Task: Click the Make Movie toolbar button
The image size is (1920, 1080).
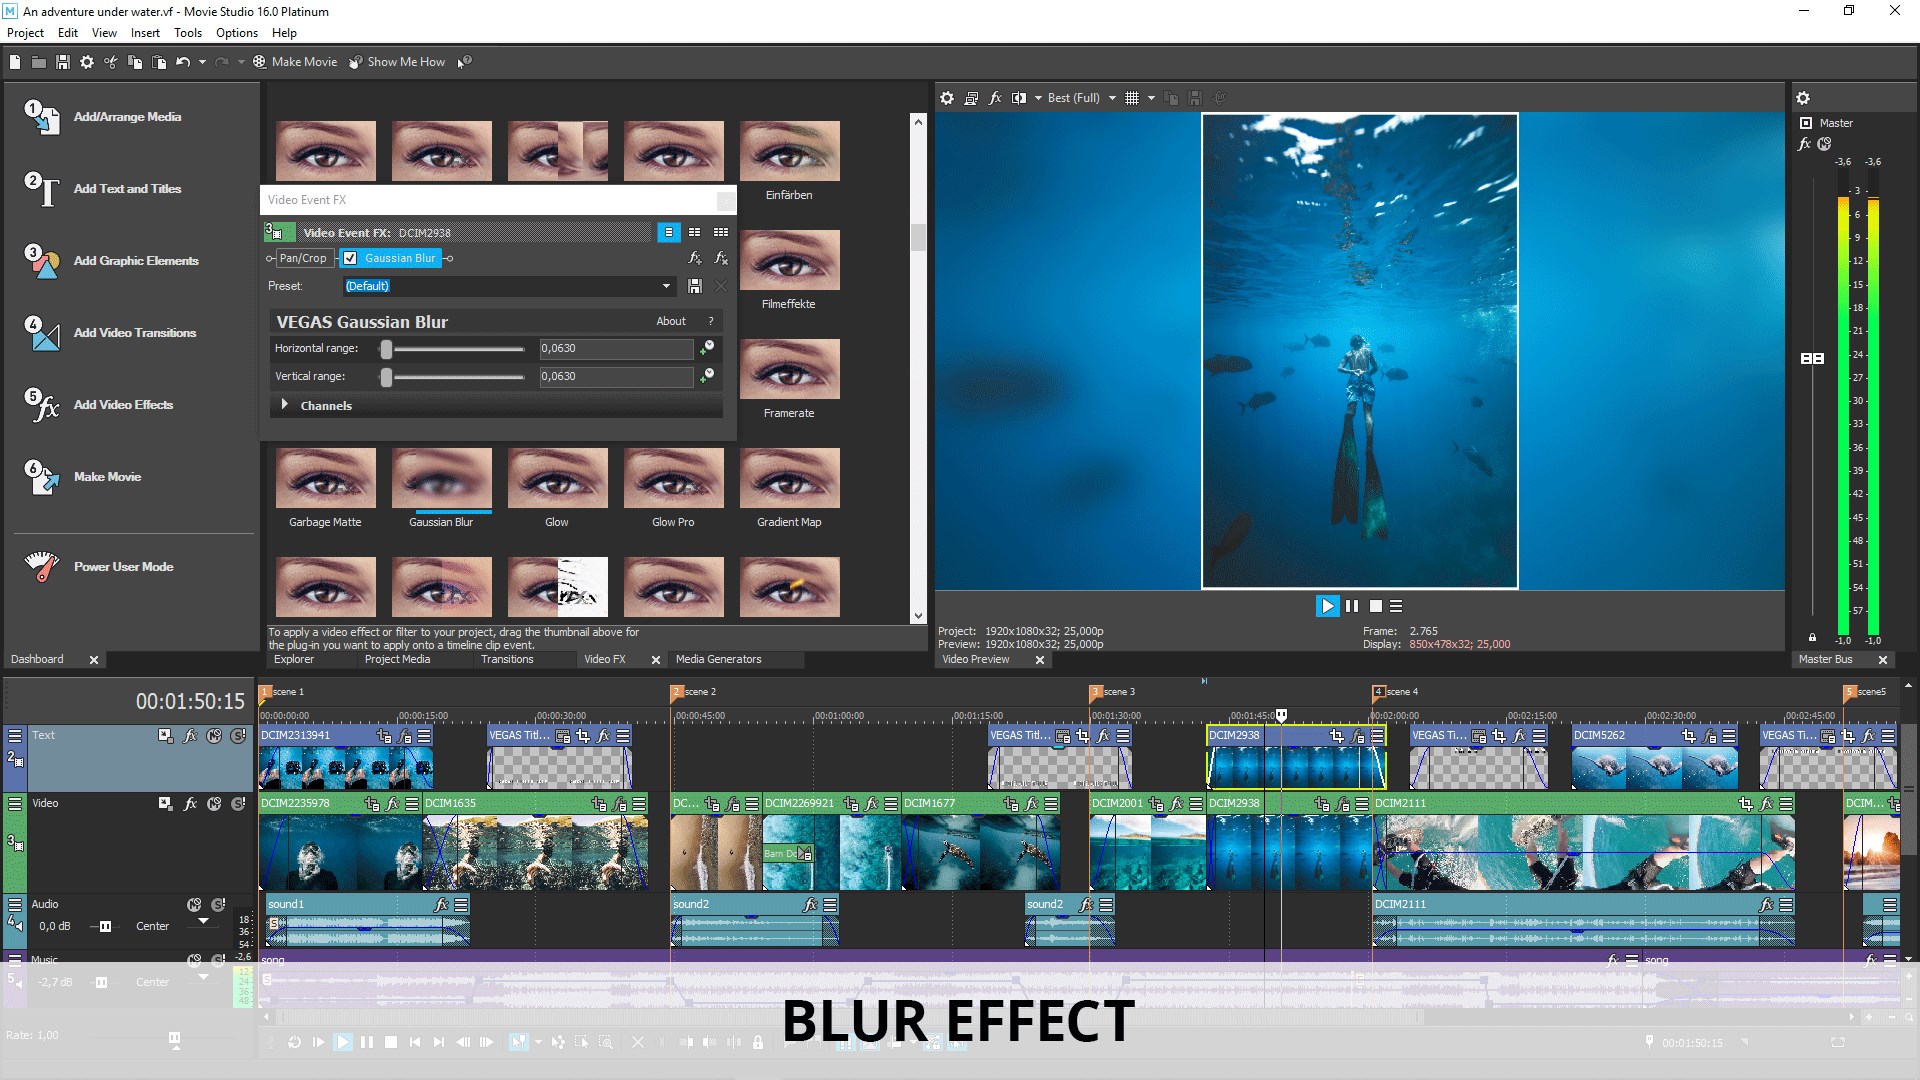Action: 295,62
